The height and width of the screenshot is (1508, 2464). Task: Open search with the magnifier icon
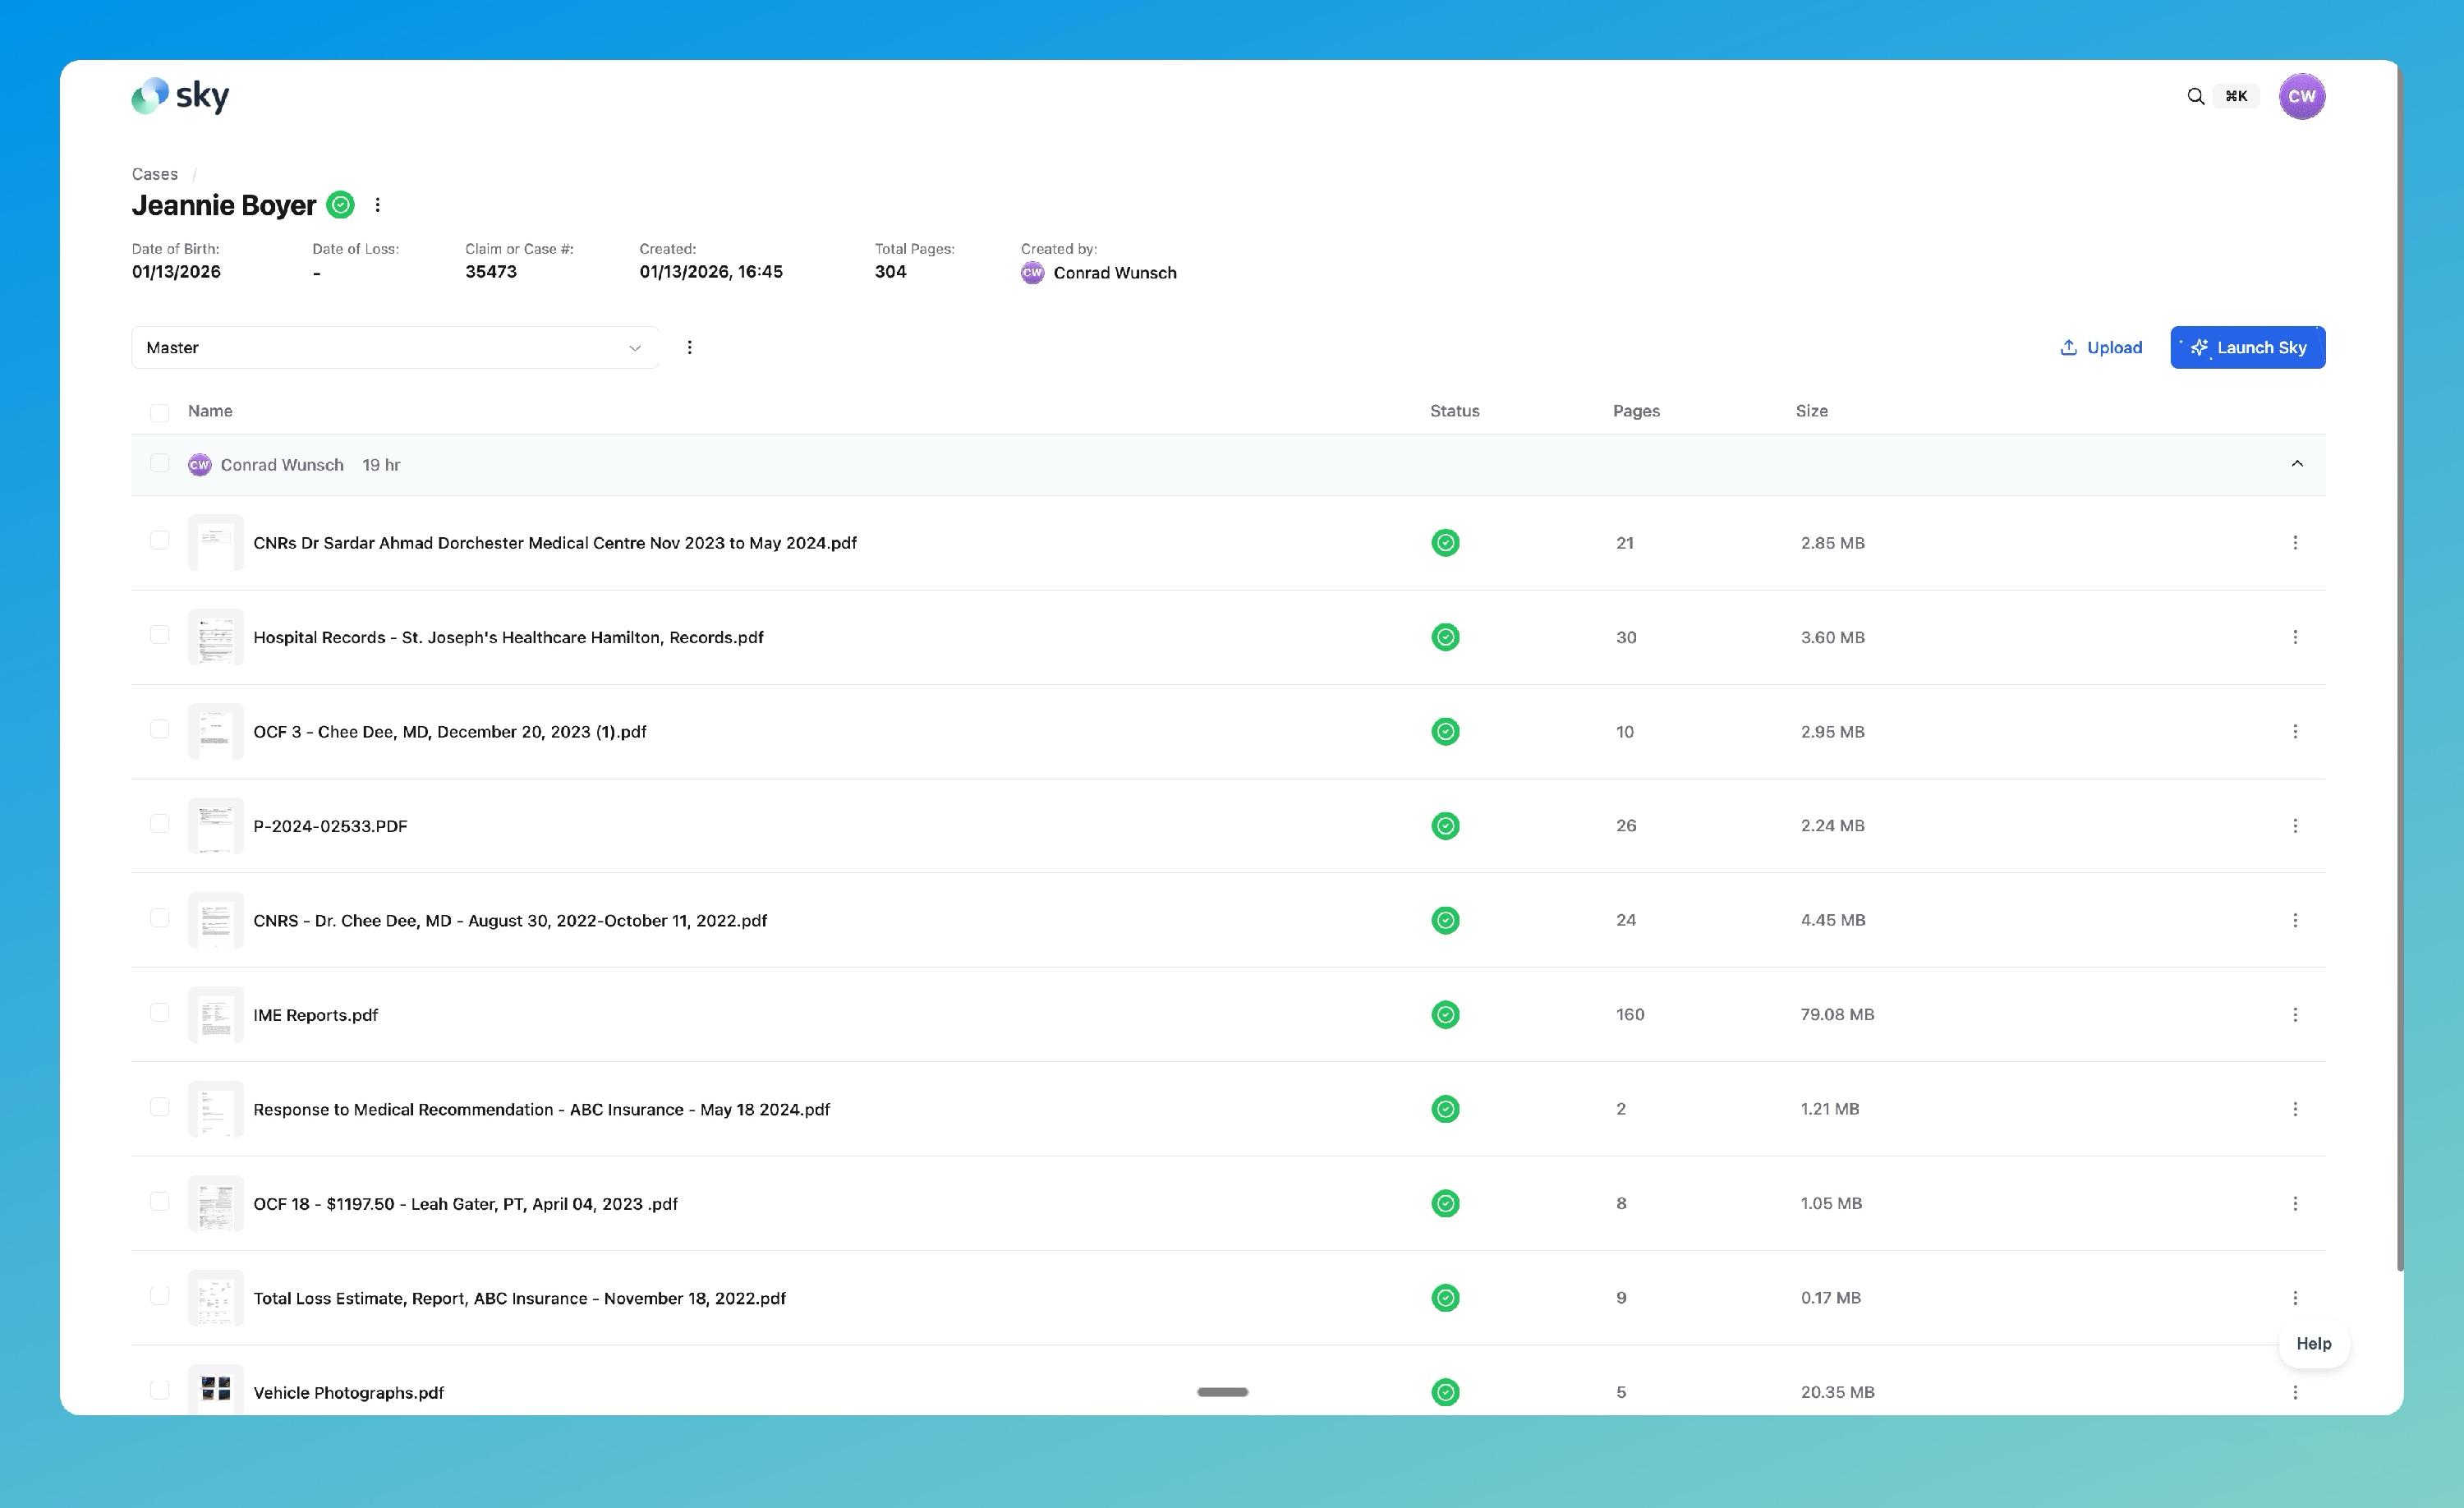click(2195, 96)
